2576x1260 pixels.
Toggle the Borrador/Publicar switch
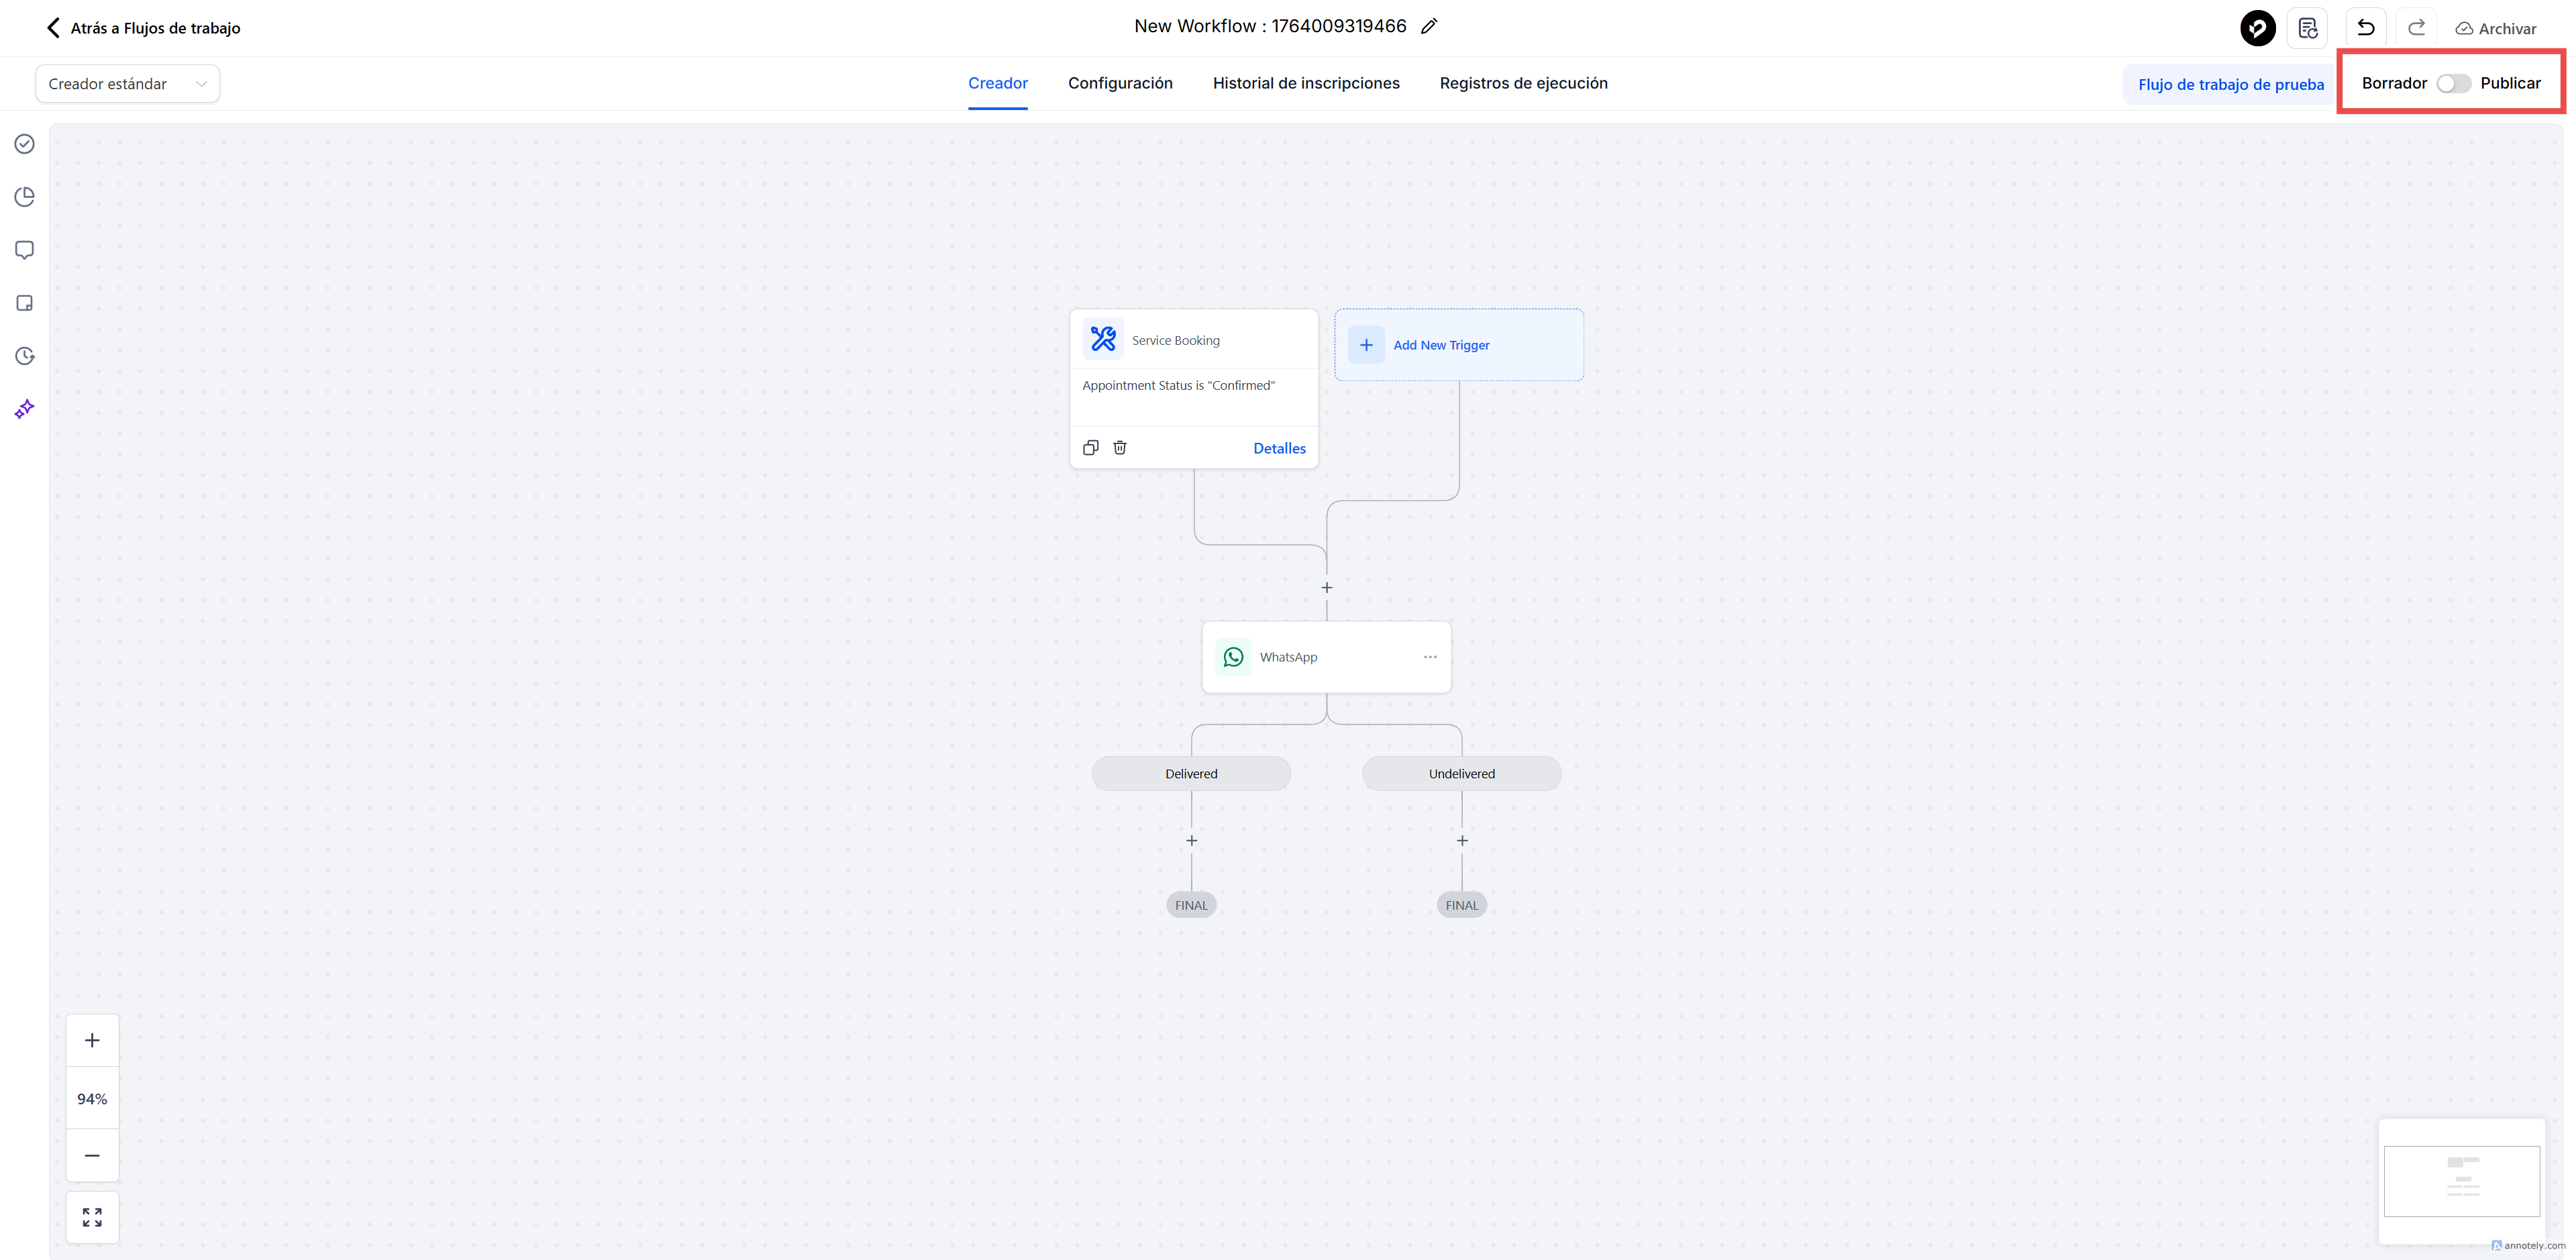click(x=2453, y=84)
